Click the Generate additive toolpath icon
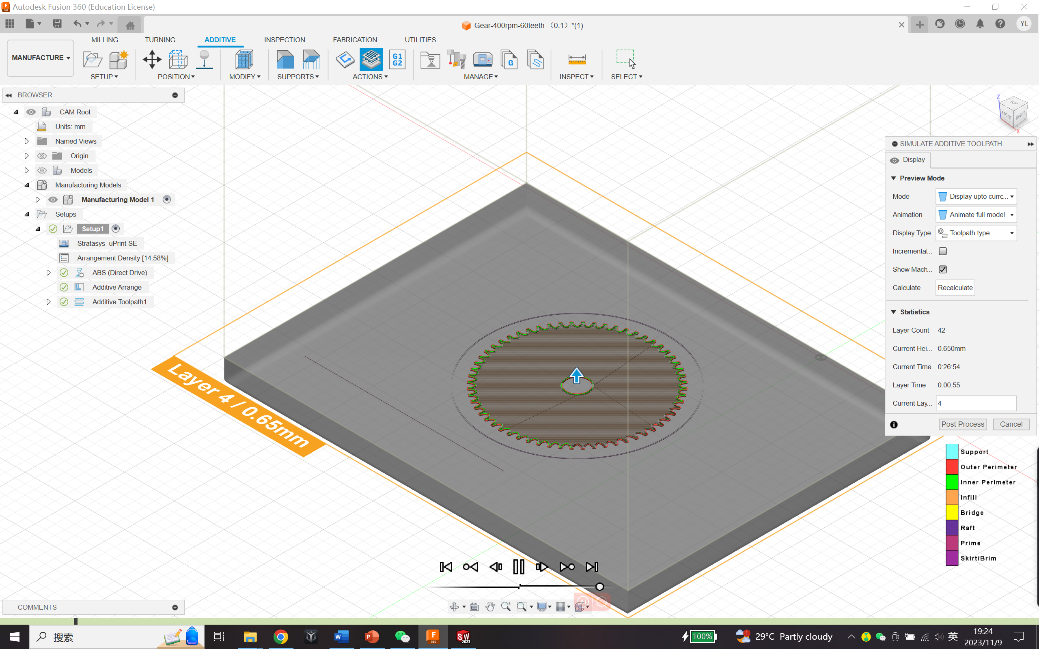Image resolution: width=1039 pixels, height=649 pixels. tap(345, 60)
